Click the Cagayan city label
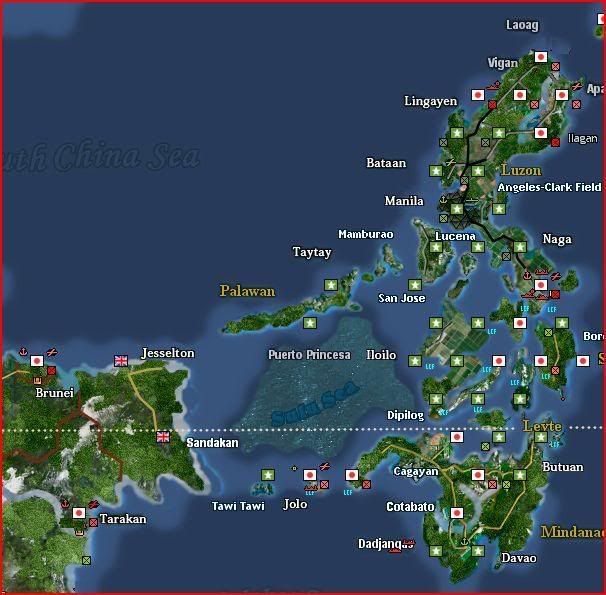The height and width of the screenshot is (595, 606). pyautogui.click(x=416, y=471)
